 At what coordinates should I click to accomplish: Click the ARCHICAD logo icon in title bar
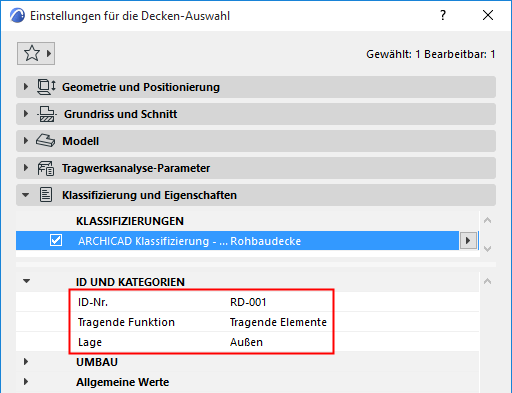click(17, 16)
